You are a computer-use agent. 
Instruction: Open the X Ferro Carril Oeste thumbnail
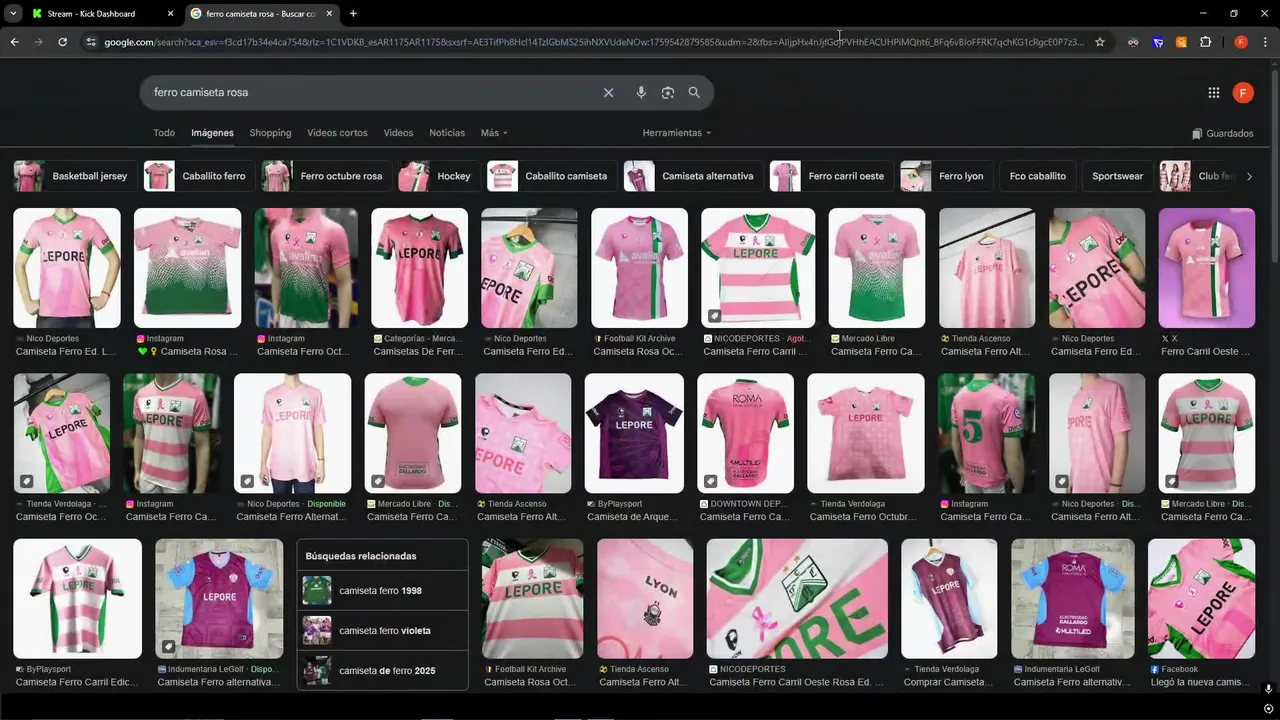click(x=1206, y=267)
